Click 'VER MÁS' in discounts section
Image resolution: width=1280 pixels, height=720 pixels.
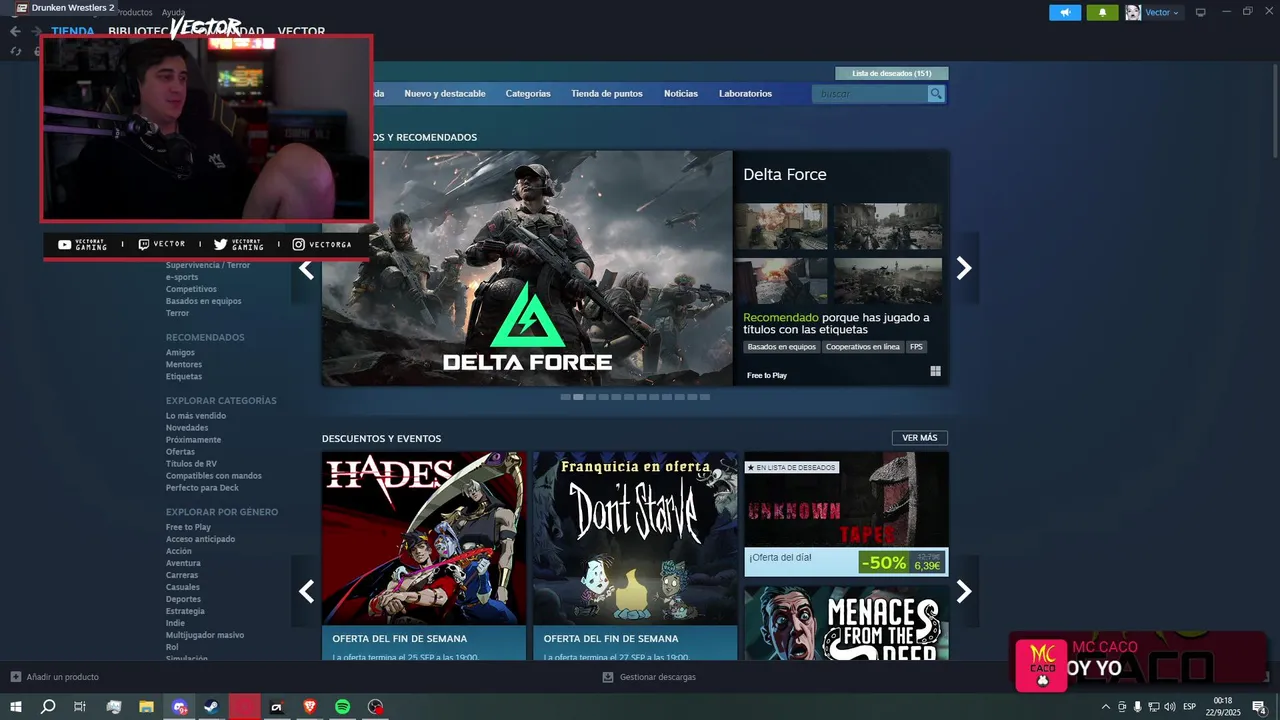920,438
